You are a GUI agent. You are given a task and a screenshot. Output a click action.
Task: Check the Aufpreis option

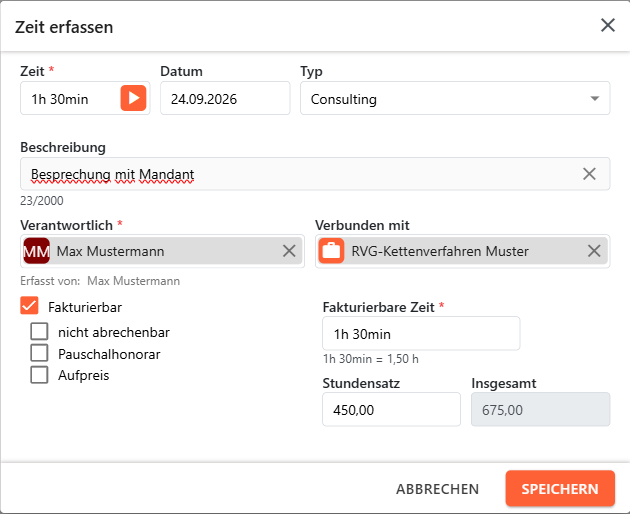(39, 375)
